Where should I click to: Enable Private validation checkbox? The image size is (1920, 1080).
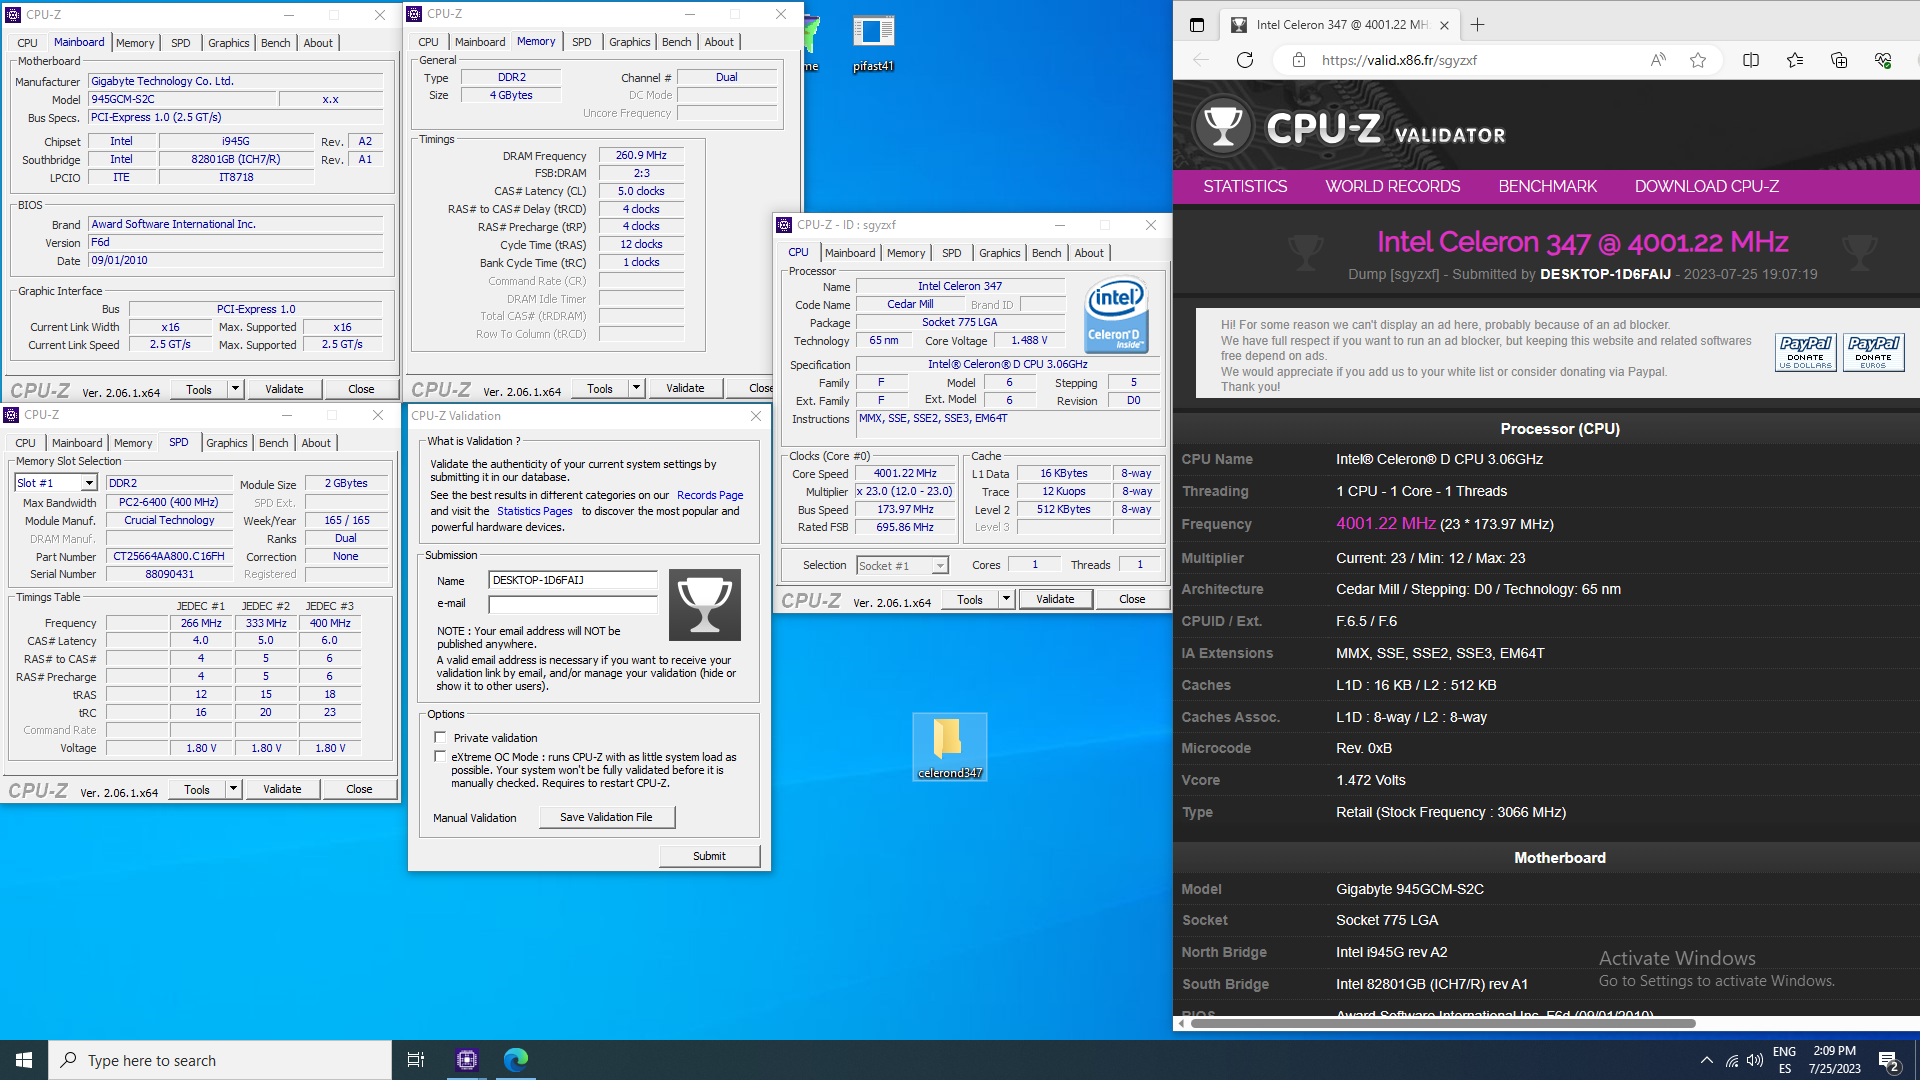(440, 737)
